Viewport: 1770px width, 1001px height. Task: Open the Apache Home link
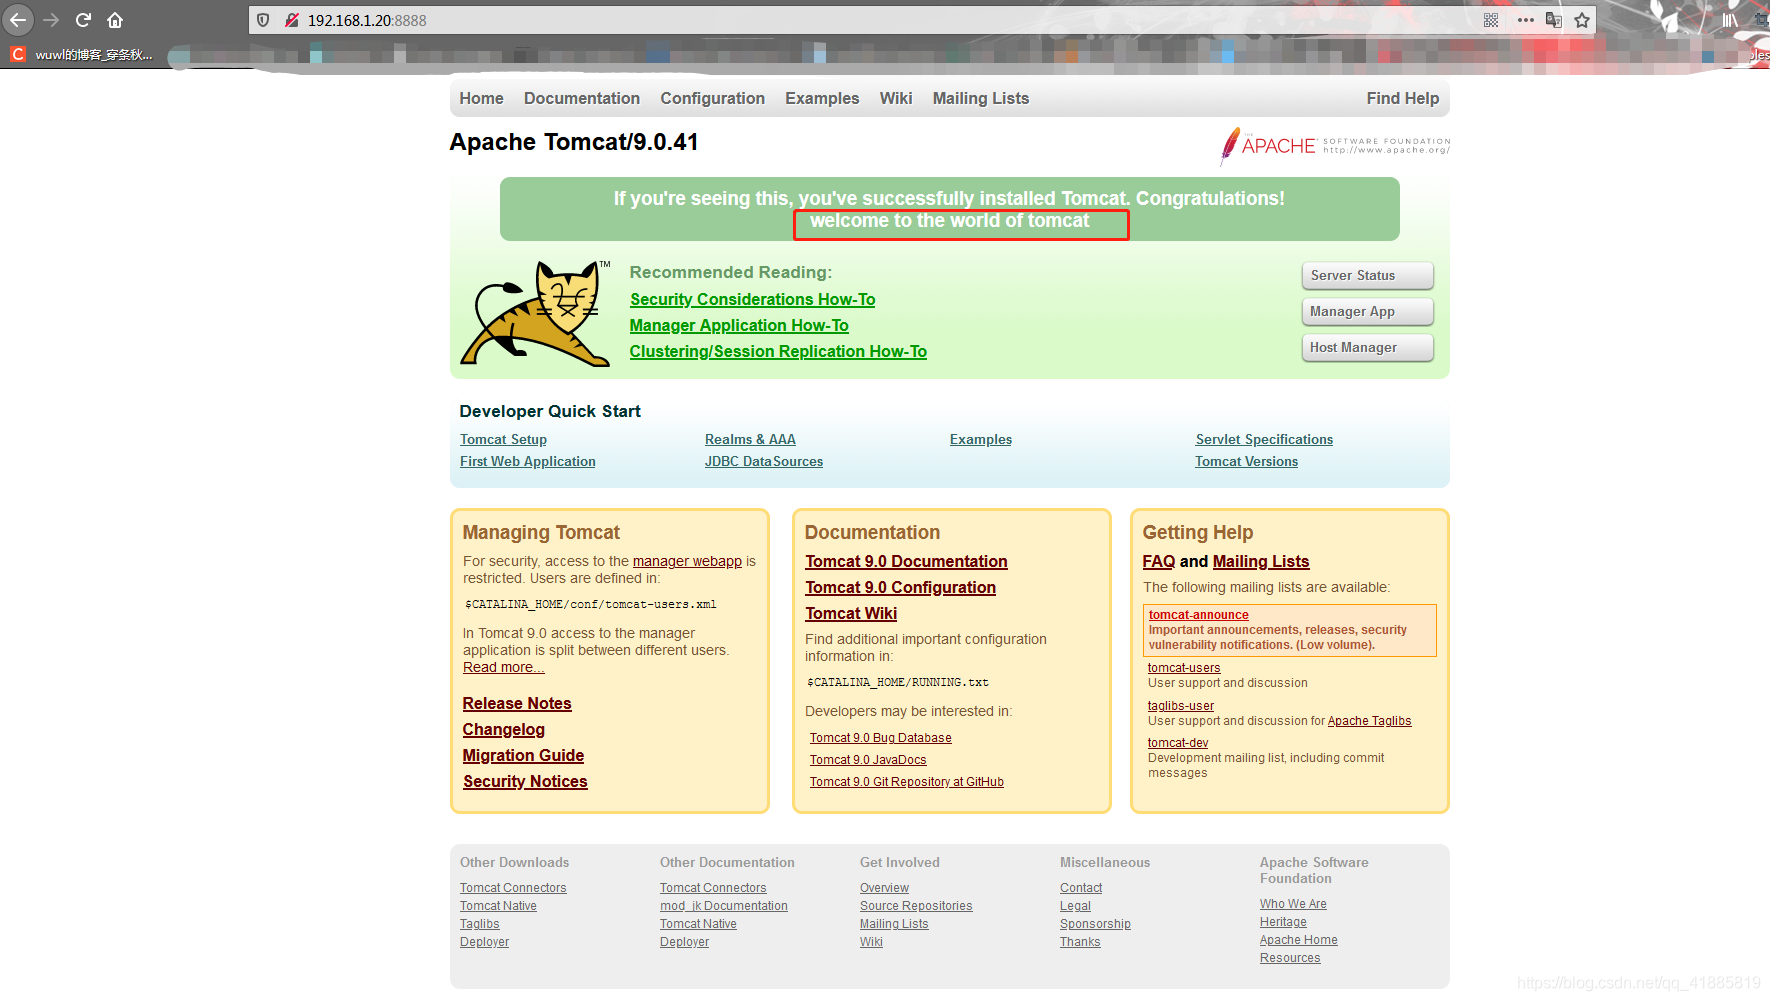(x=1298, y=940)
